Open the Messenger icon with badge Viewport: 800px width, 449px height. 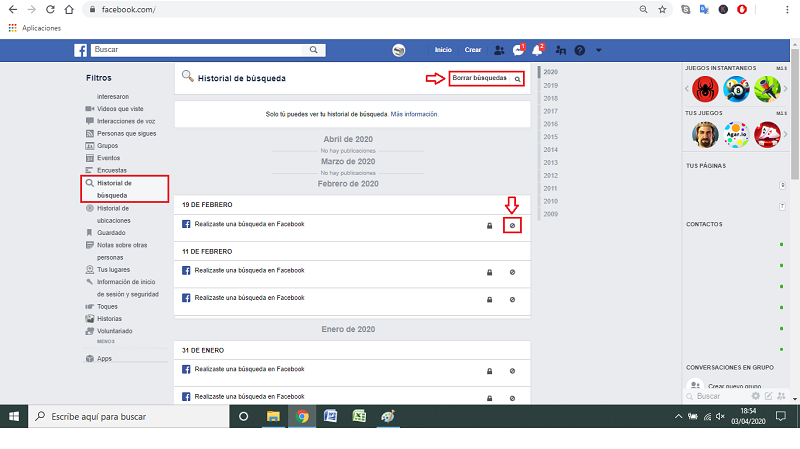518,50
